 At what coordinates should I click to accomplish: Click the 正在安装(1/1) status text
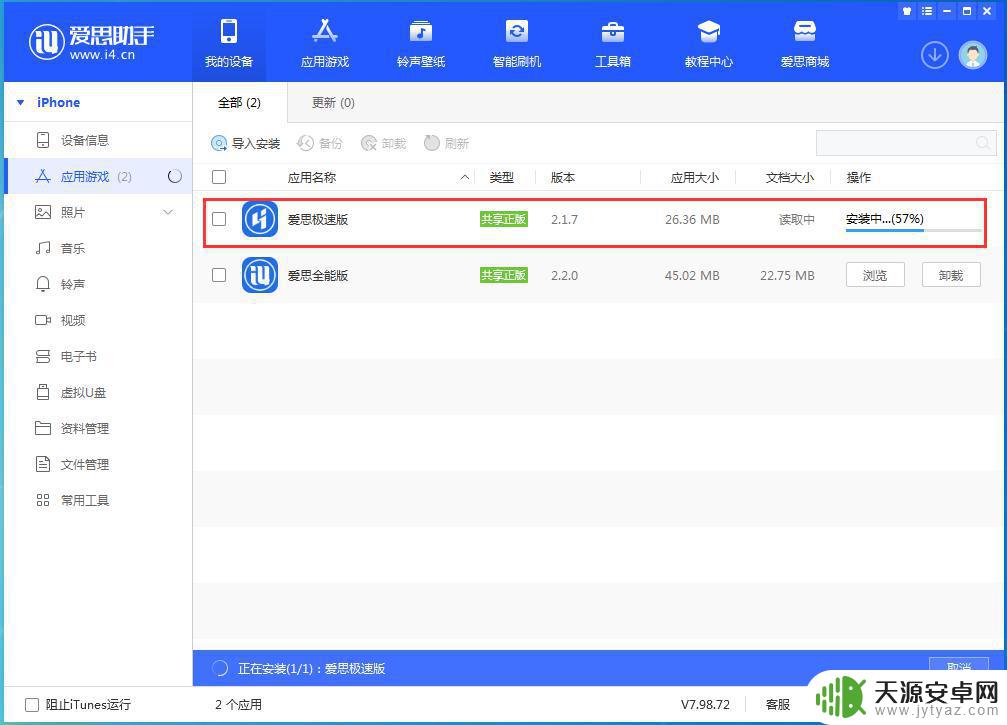(311, 668)
